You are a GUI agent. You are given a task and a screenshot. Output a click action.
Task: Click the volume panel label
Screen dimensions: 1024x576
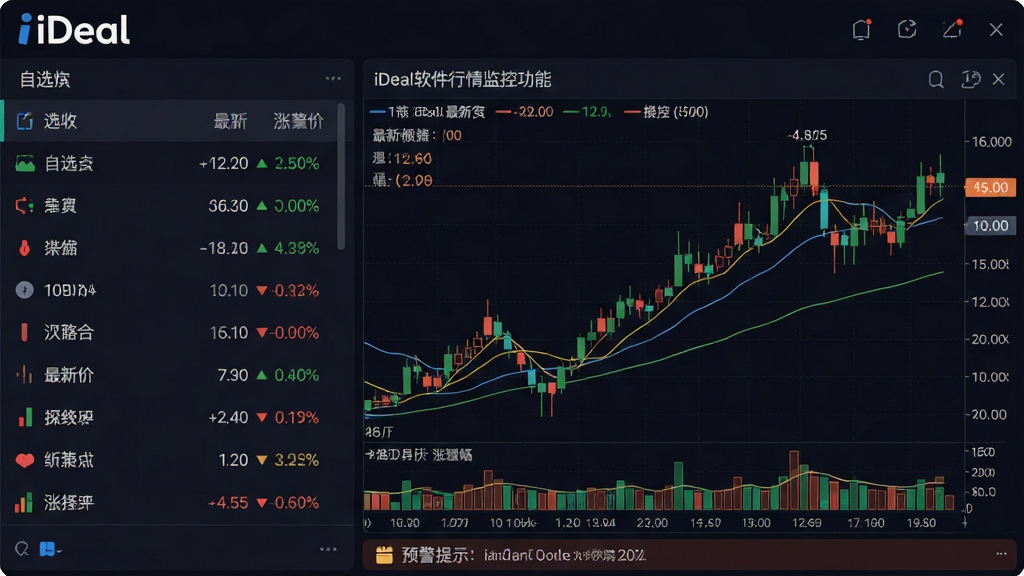[x=419, y=455]
